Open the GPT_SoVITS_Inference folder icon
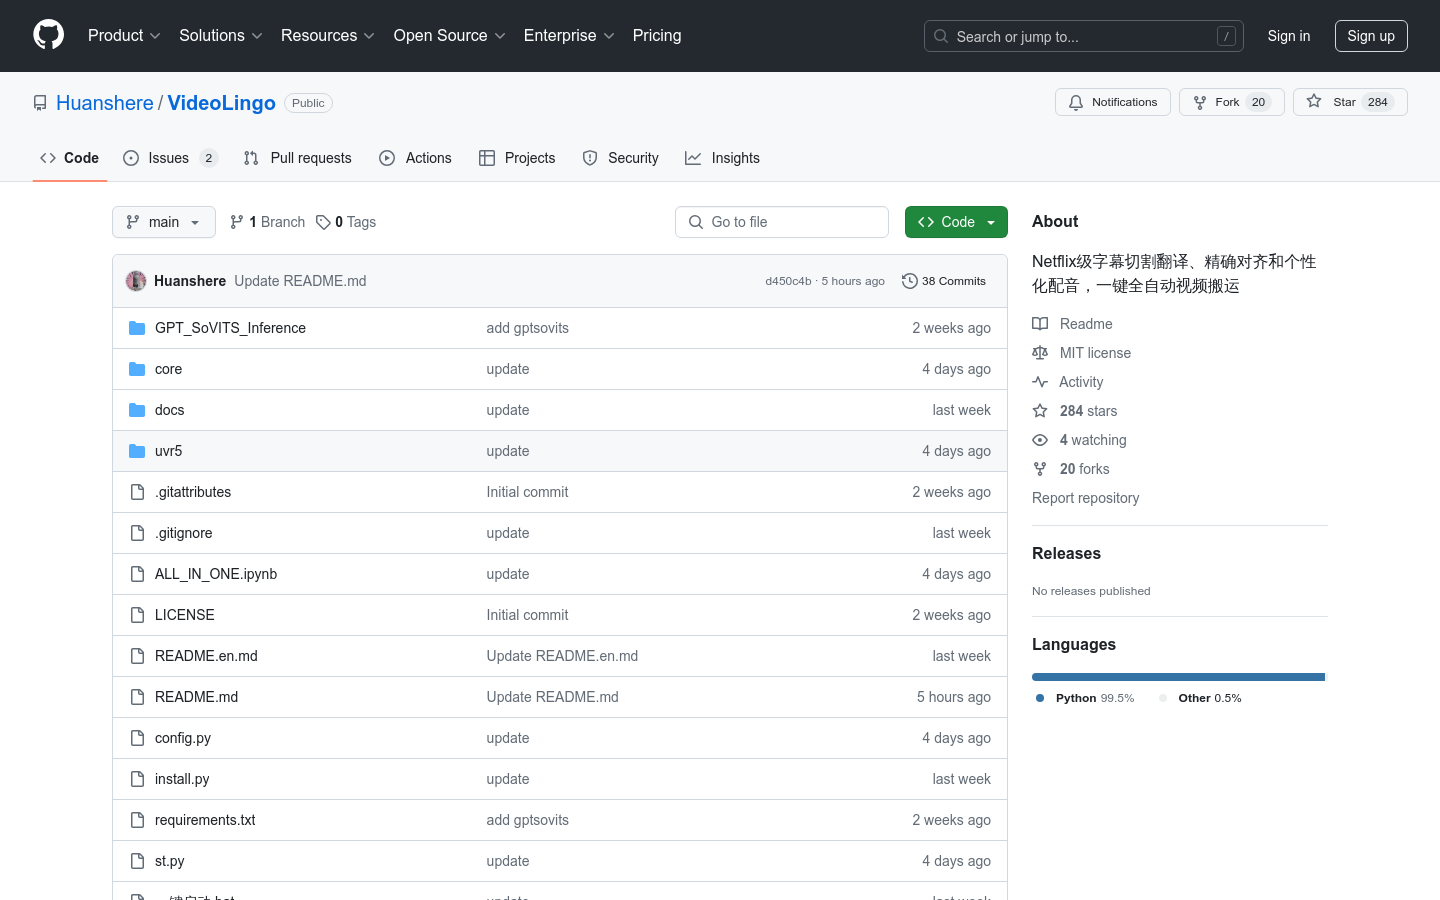The width and height of the screenshot is (1440, 900). tap(137, 328)
